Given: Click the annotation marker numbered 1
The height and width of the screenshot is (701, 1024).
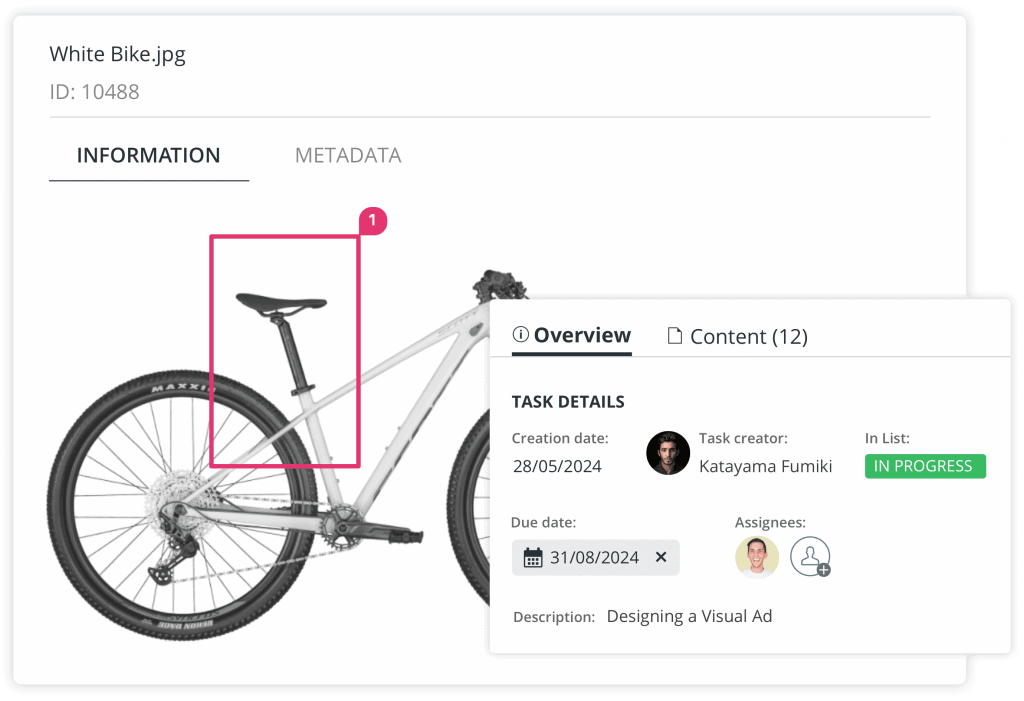Looking at the screenshot, I should click(x=372, y=220).
